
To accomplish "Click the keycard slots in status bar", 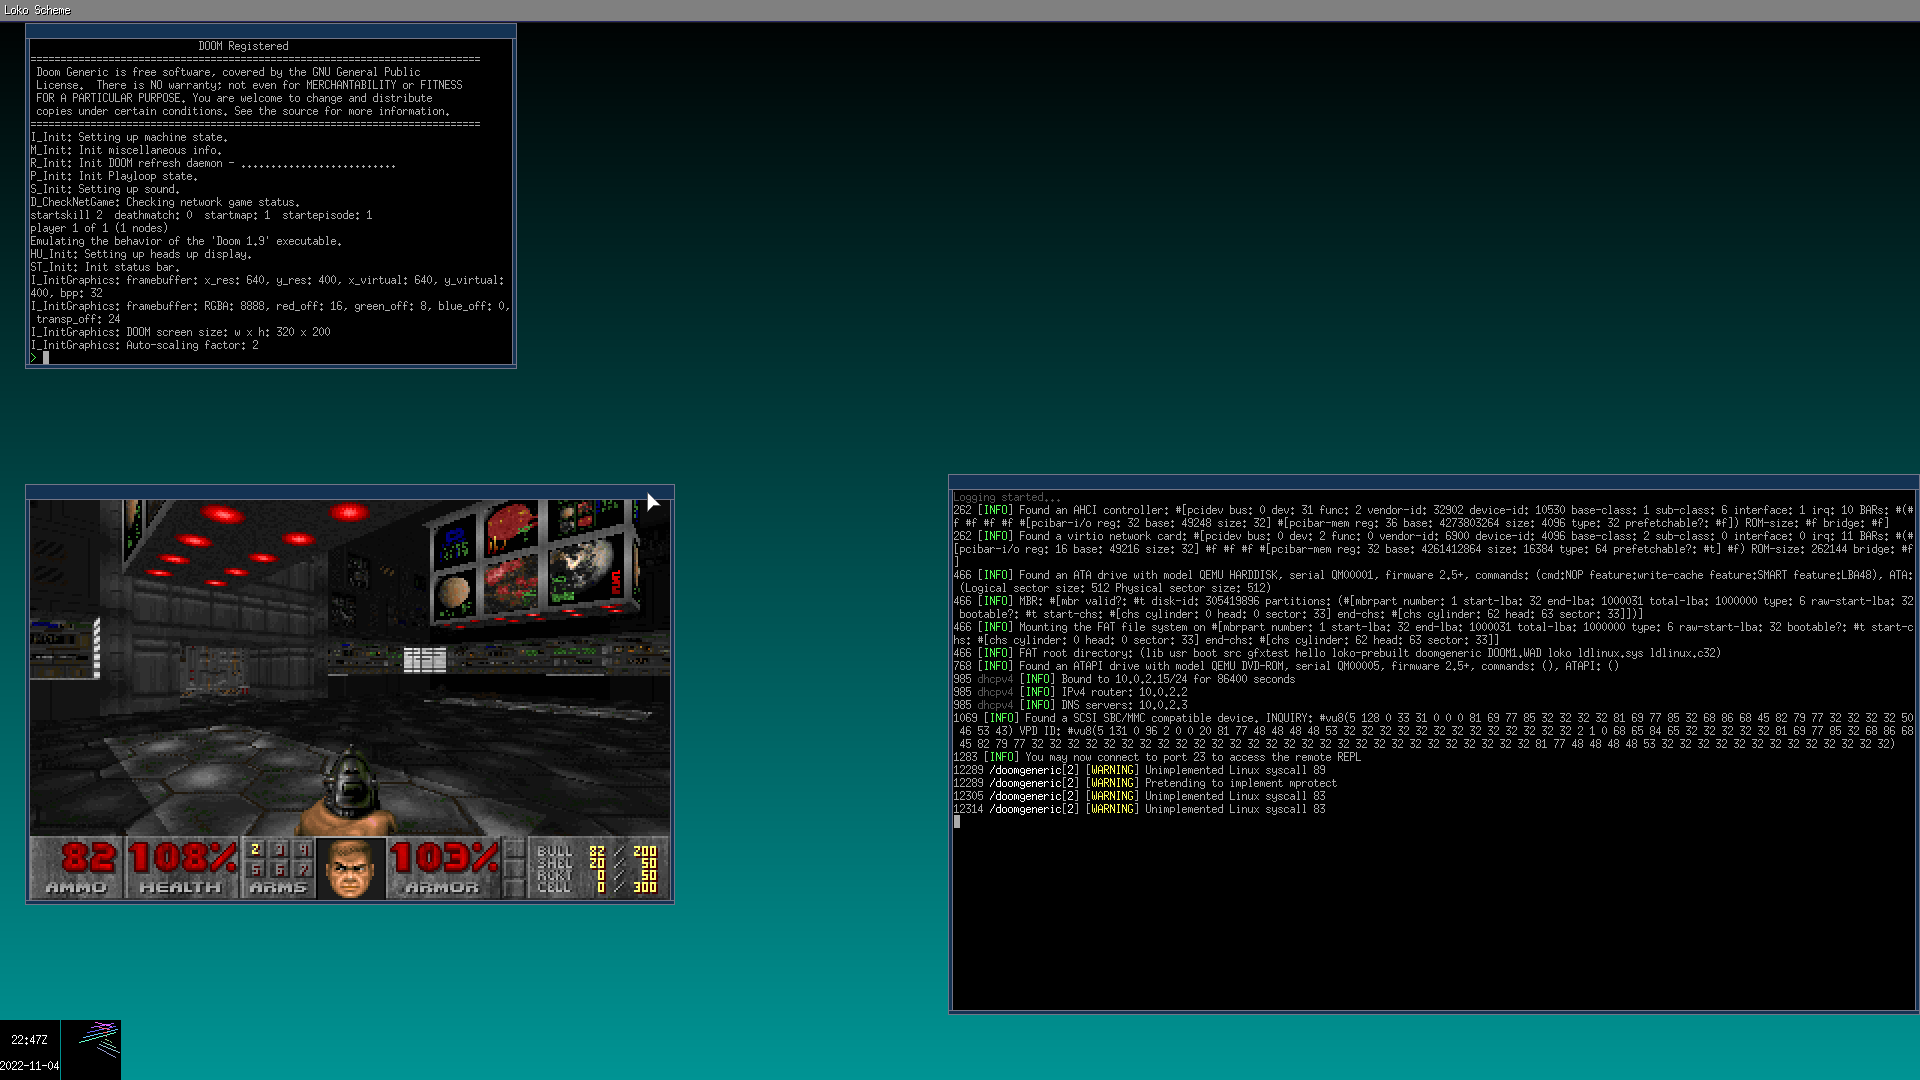I will tap(514, 868).
